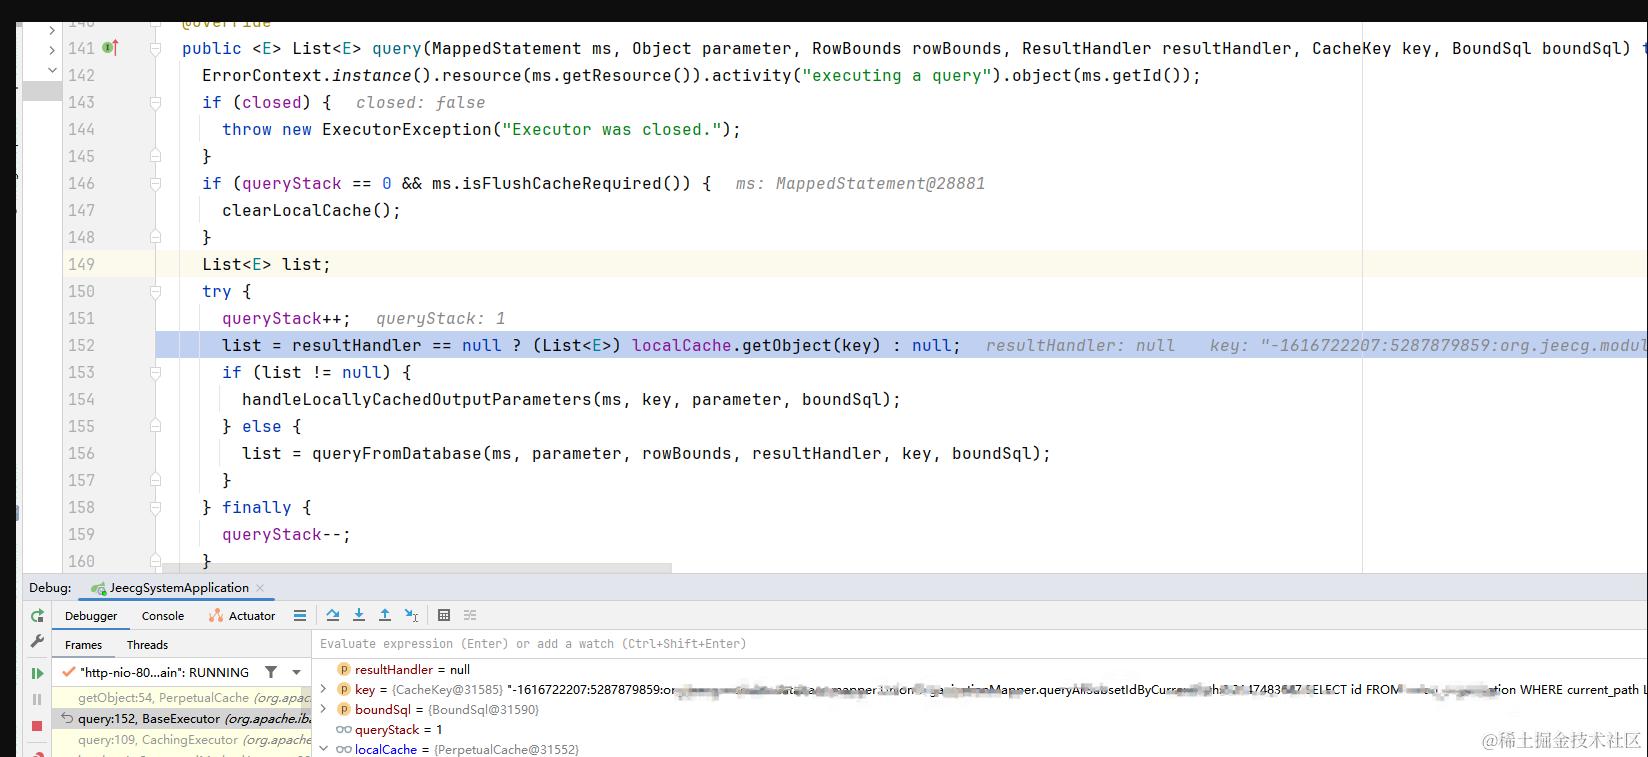
Task: Click the Step Over debug icon
Action: (x=333, y=615)
